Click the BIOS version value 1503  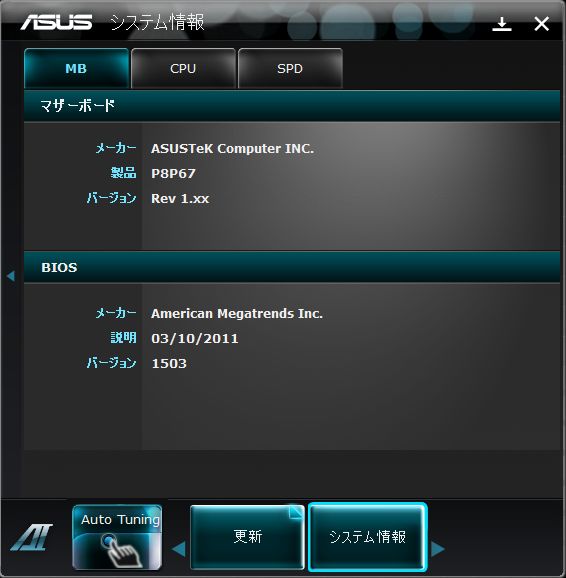click(169, 363)
